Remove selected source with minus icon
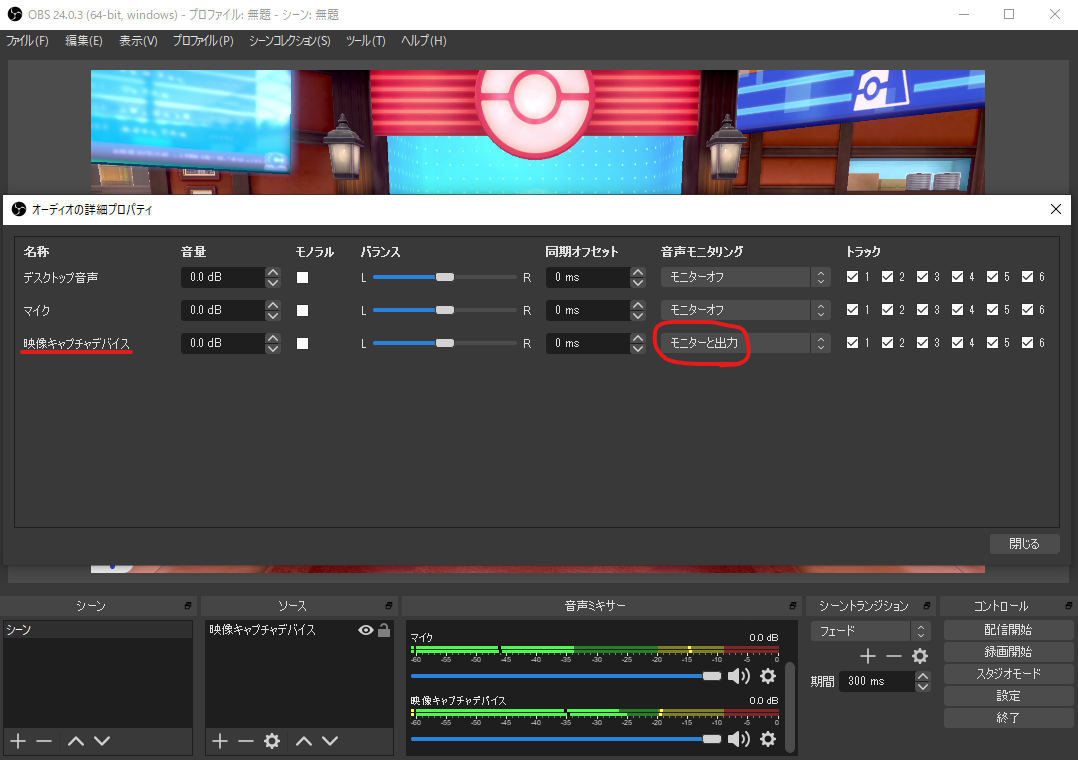Image resolution: width=1078 pixels, height=760 pixels. coord(245,741)
